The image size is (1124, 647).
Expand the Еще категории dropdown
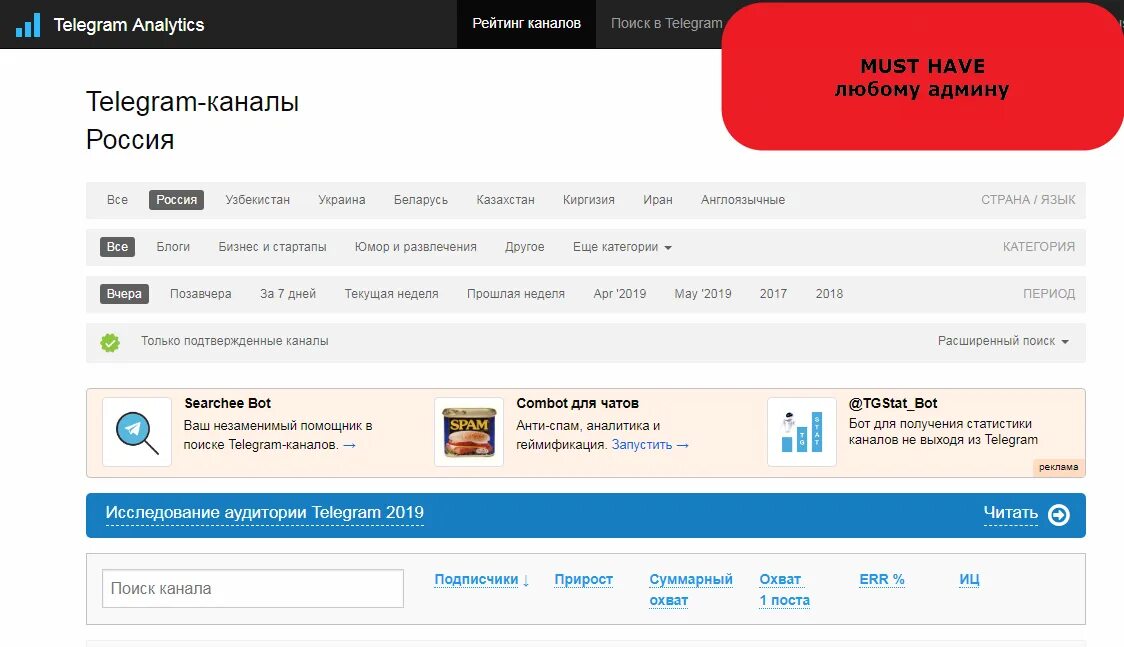pos(621,247)
